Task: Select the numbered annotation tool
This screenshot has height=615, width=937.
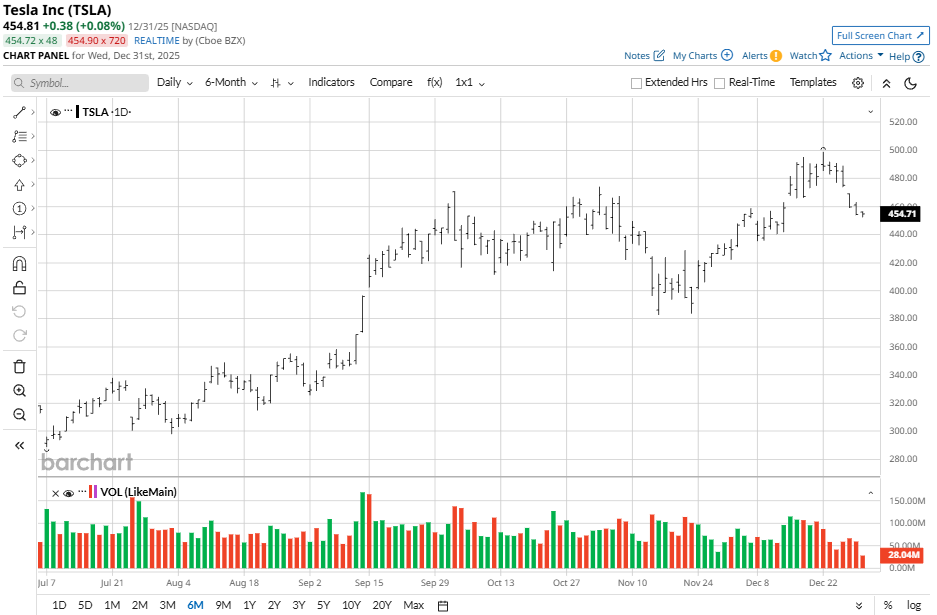Action: (x=19, y=208)
